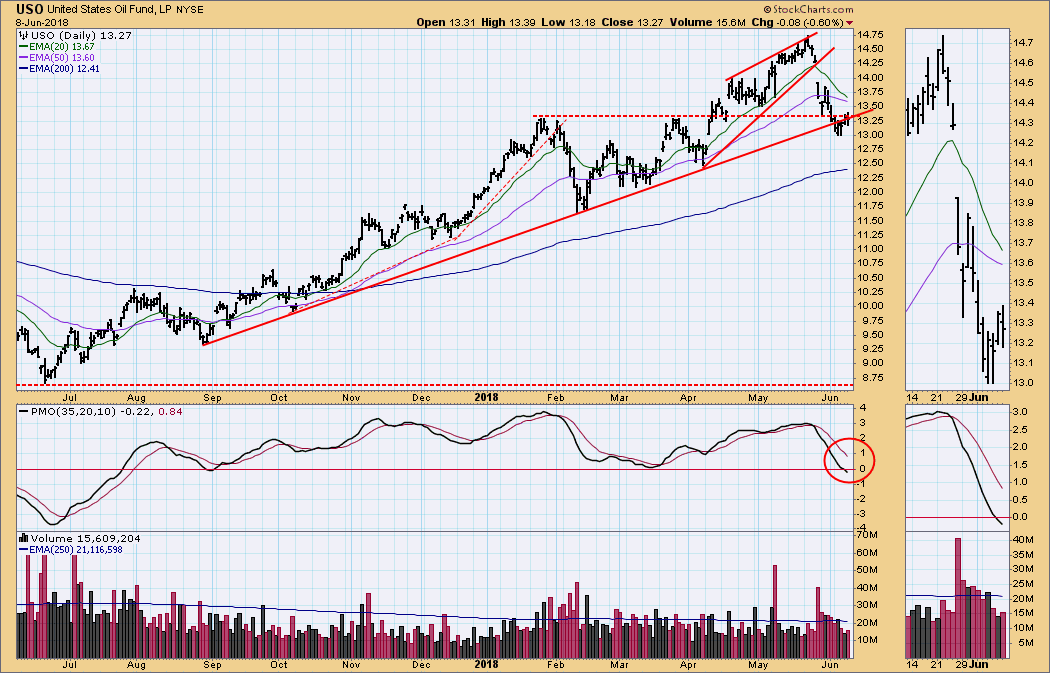Click the 35M label on zoomed volume axis

1023,554
